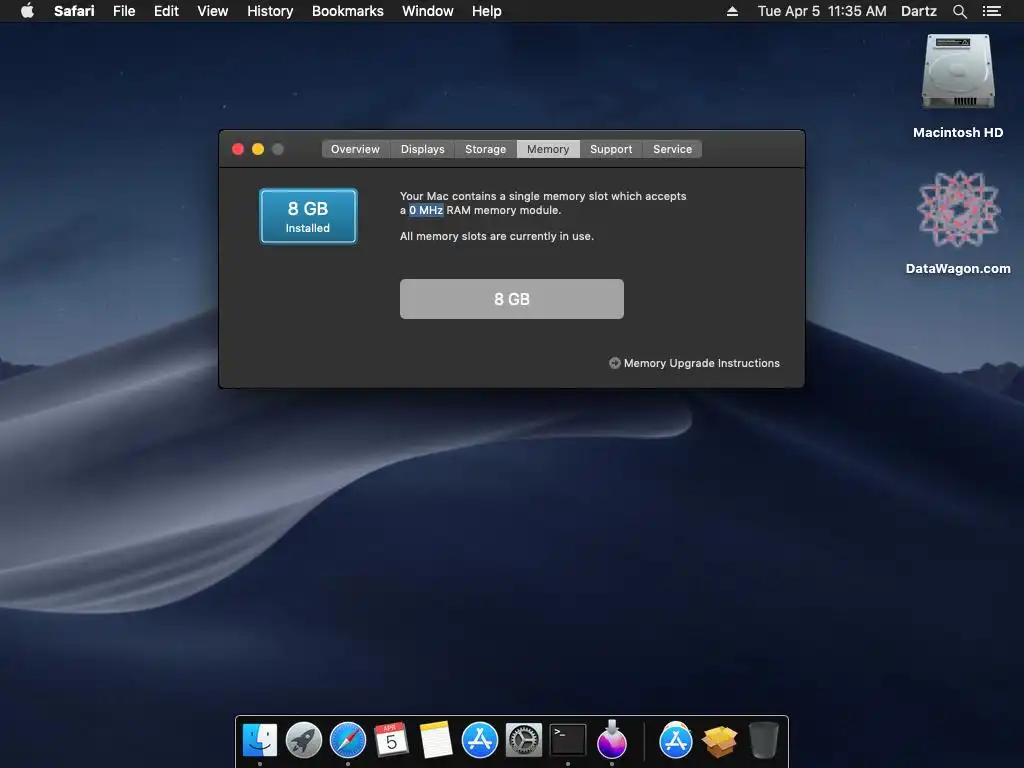Open Spotlight search magnifier icon
Image resolution: width=1024 pixels, height=768 pixels.
pyautogui.click(x=959, y=11)
